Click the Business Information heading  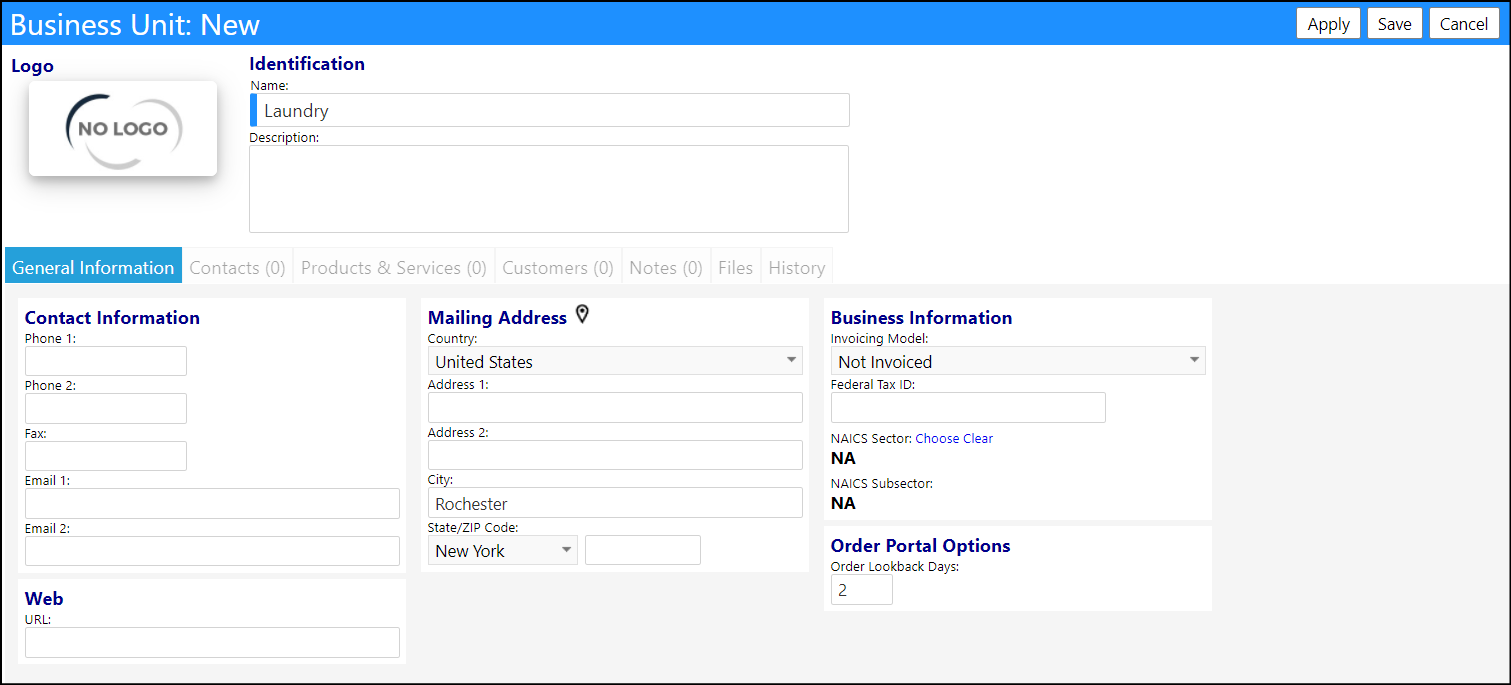point(921,317)
